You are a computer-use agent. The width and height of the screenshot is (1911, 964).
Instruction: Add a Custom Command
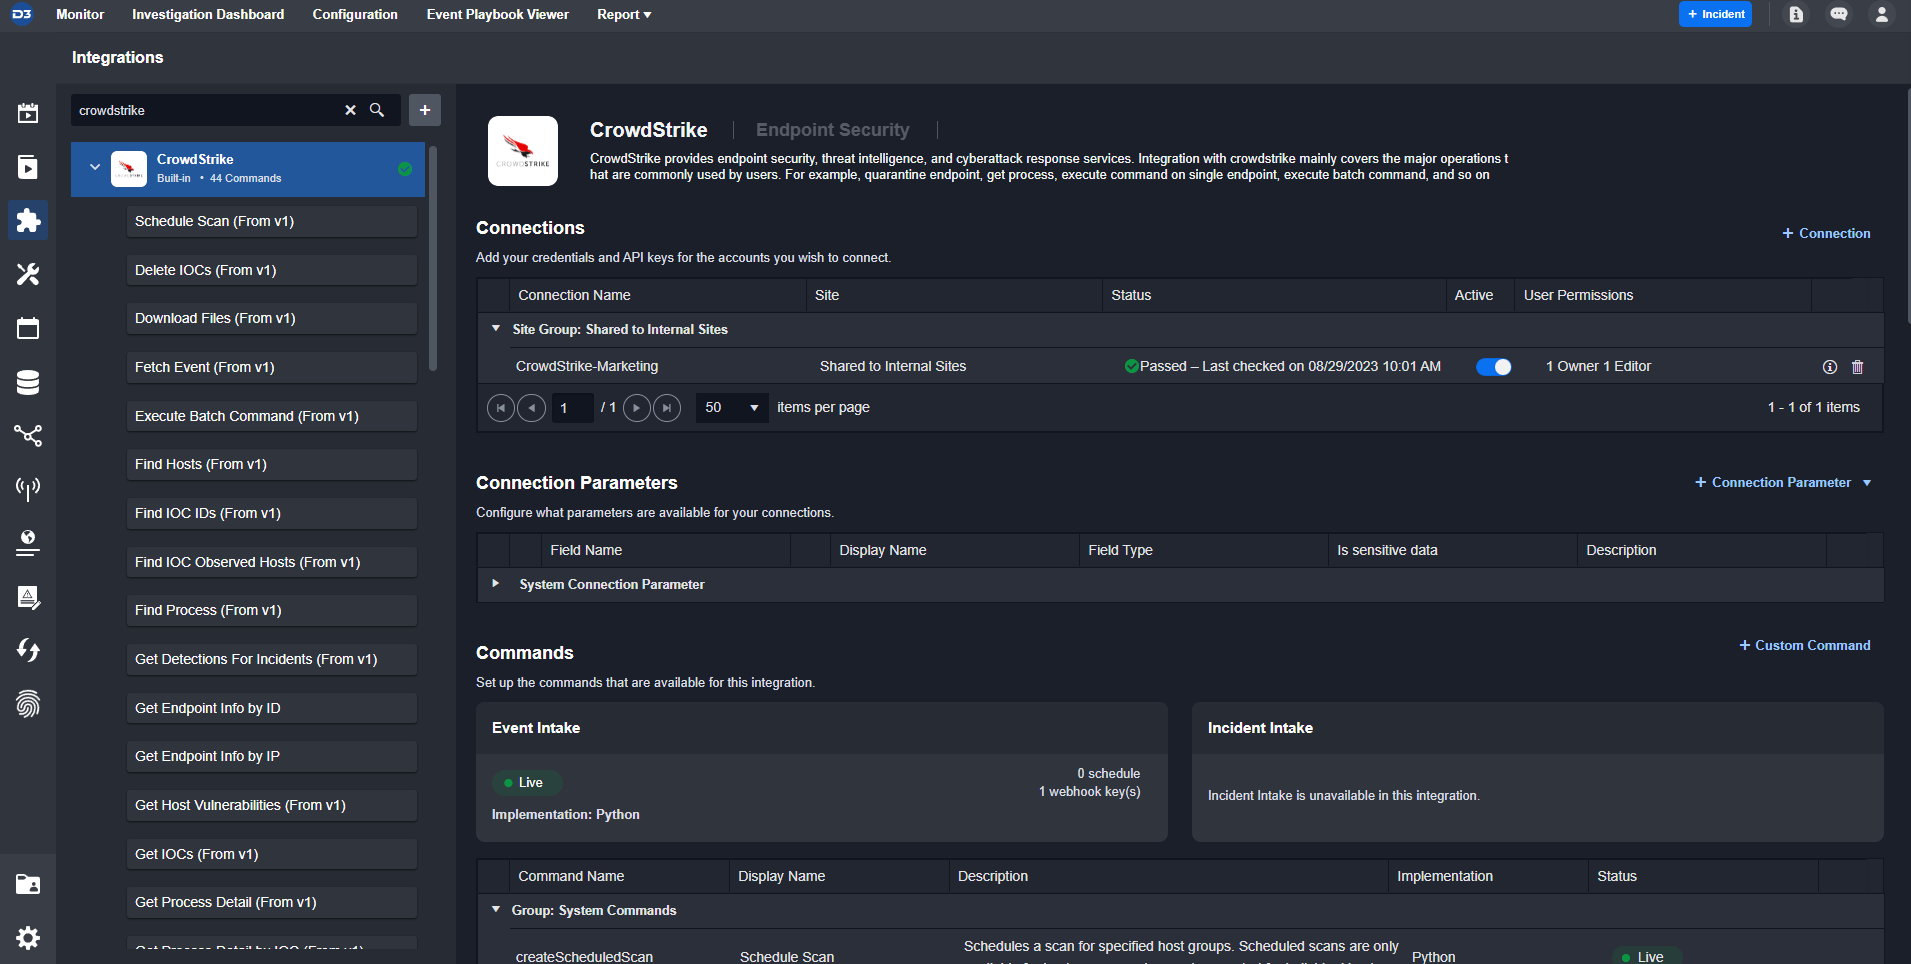[1804, 645]
